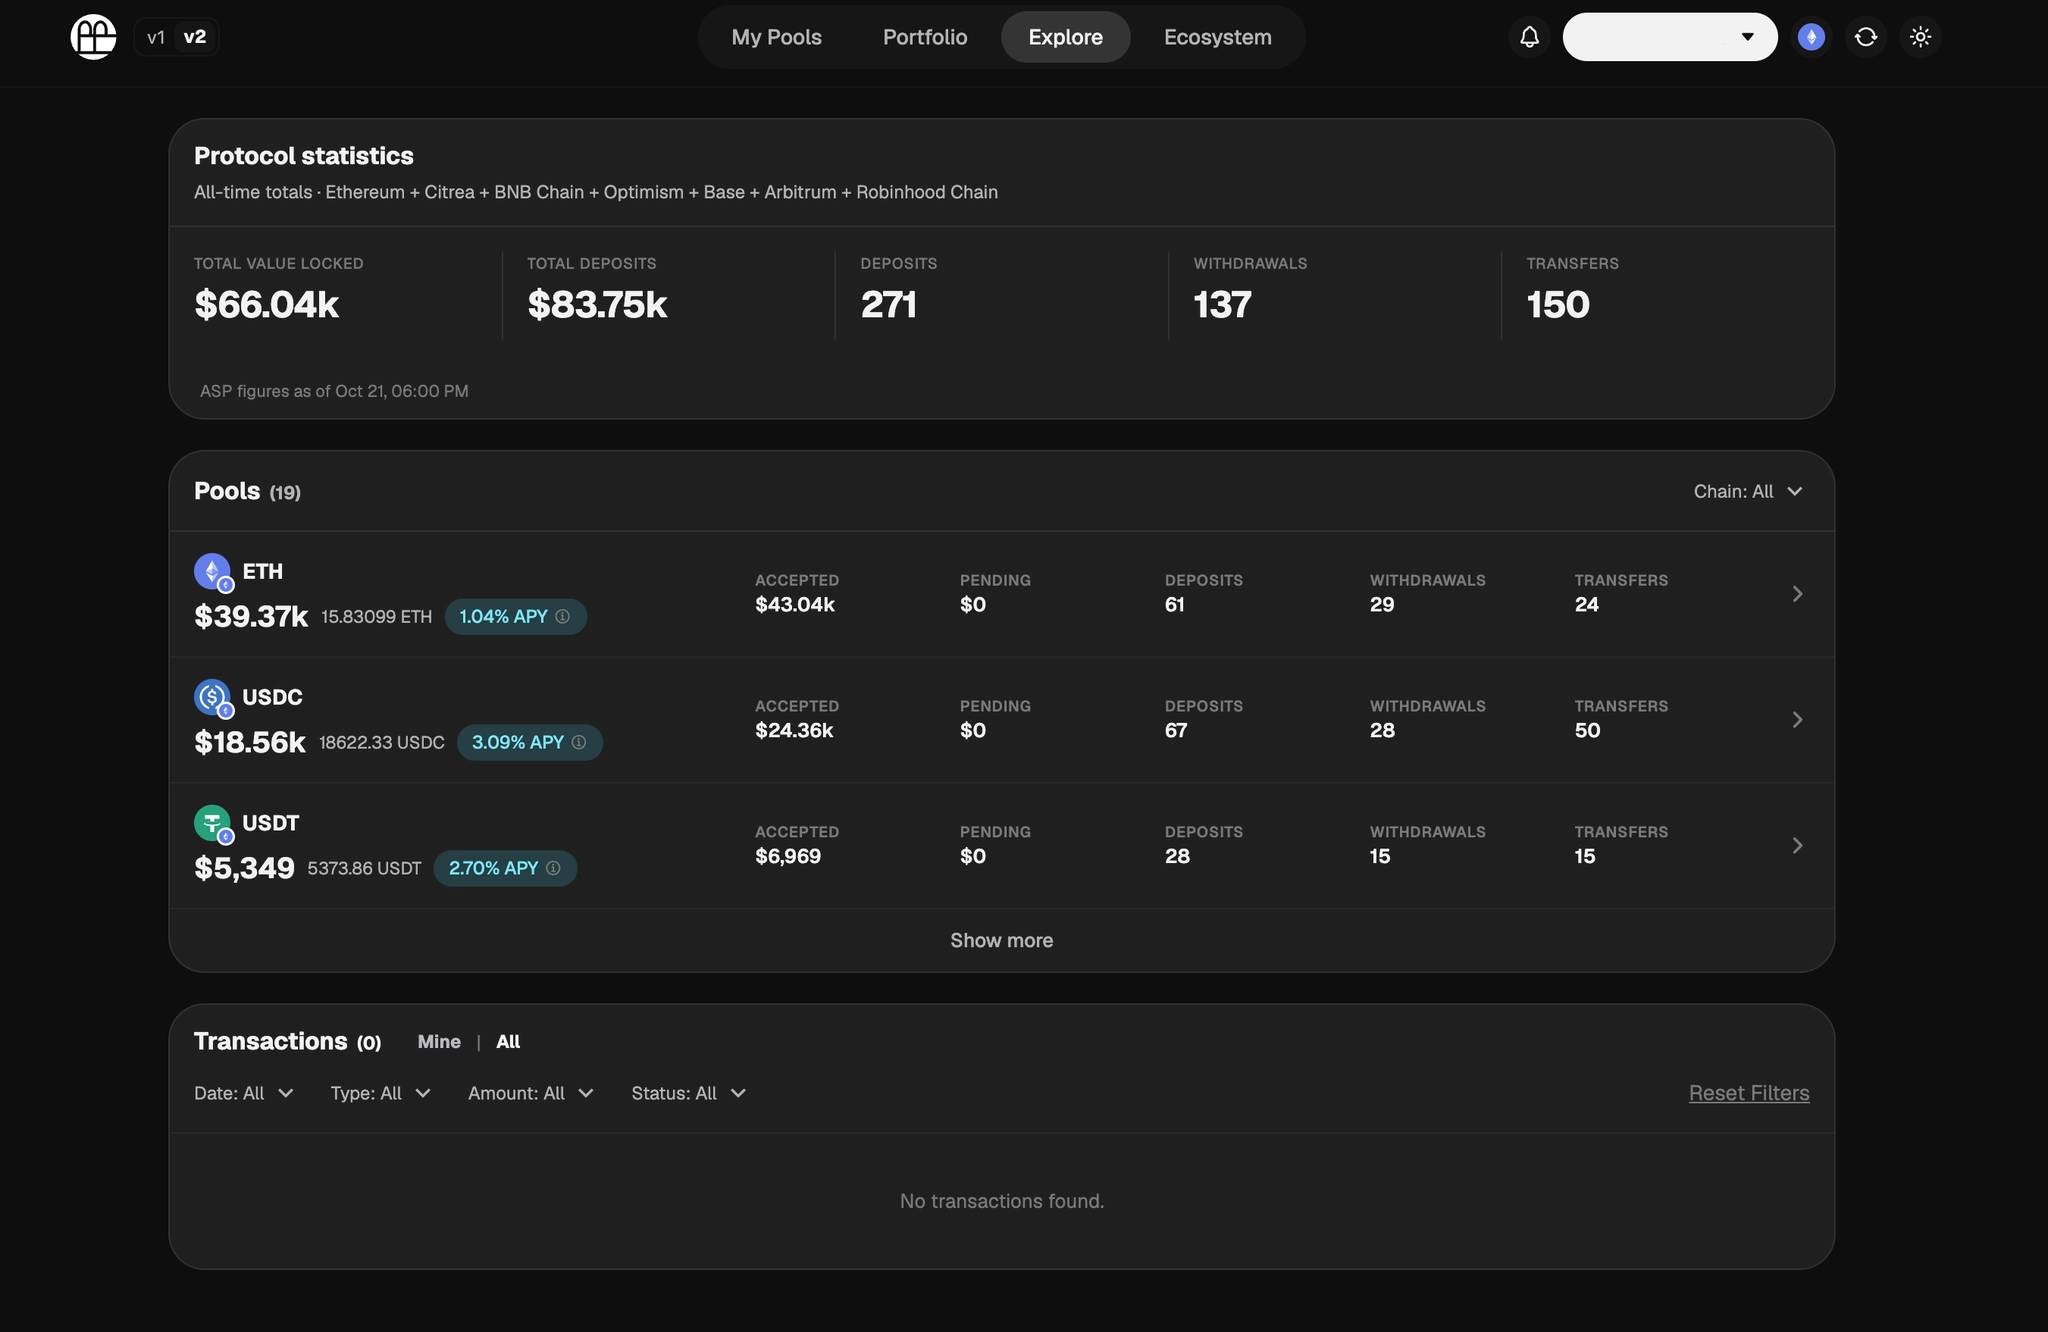Toggle light theme with the sun icon
Screen dimensions: 2048x1332
tap(1920, 37)
